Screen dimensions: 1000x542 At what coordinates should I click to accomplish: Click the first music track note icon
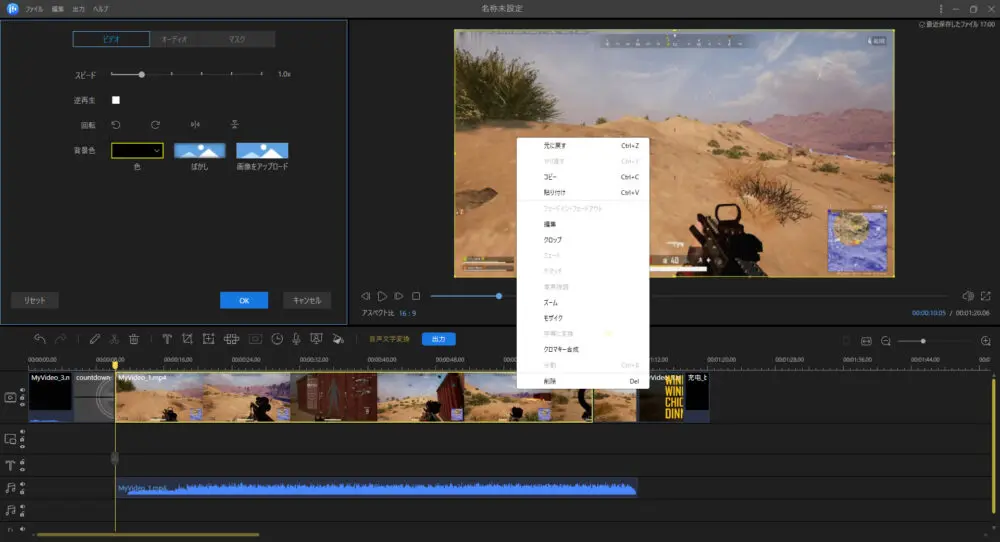click(10, 488)
